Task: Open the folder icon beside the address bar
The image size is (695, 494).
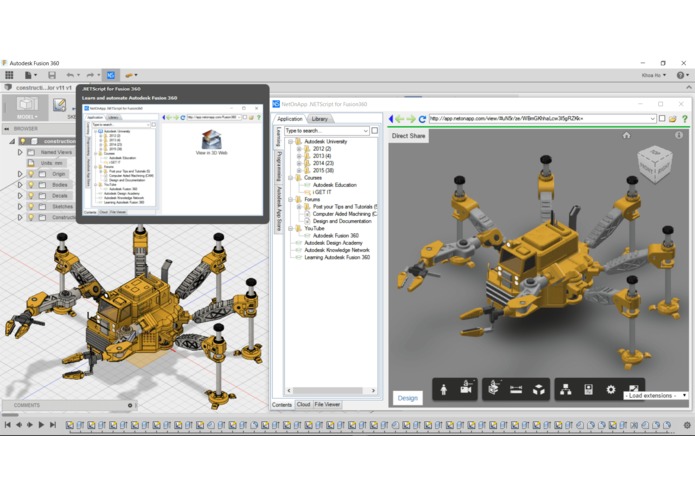Action: point(673,118)
